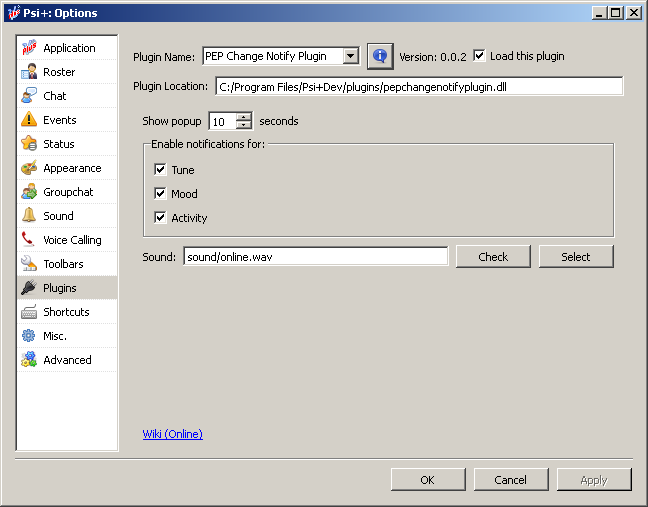The width and height of the screenshot is (648, 507).
Task: Click the Application sidebar icon
Action: click(x=29, y=48)
